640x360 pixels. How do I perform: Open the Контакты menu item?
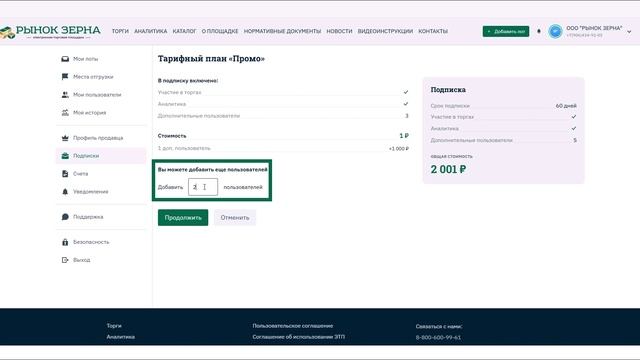pos(433,31)
